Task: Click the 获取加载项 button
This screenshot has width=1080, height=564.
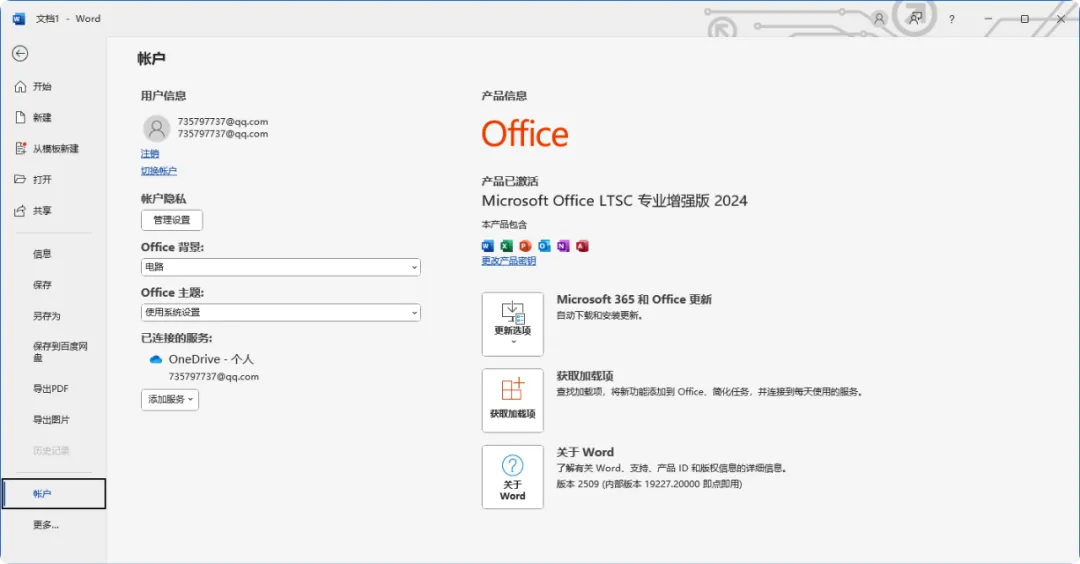Action: tap(512, 401)
